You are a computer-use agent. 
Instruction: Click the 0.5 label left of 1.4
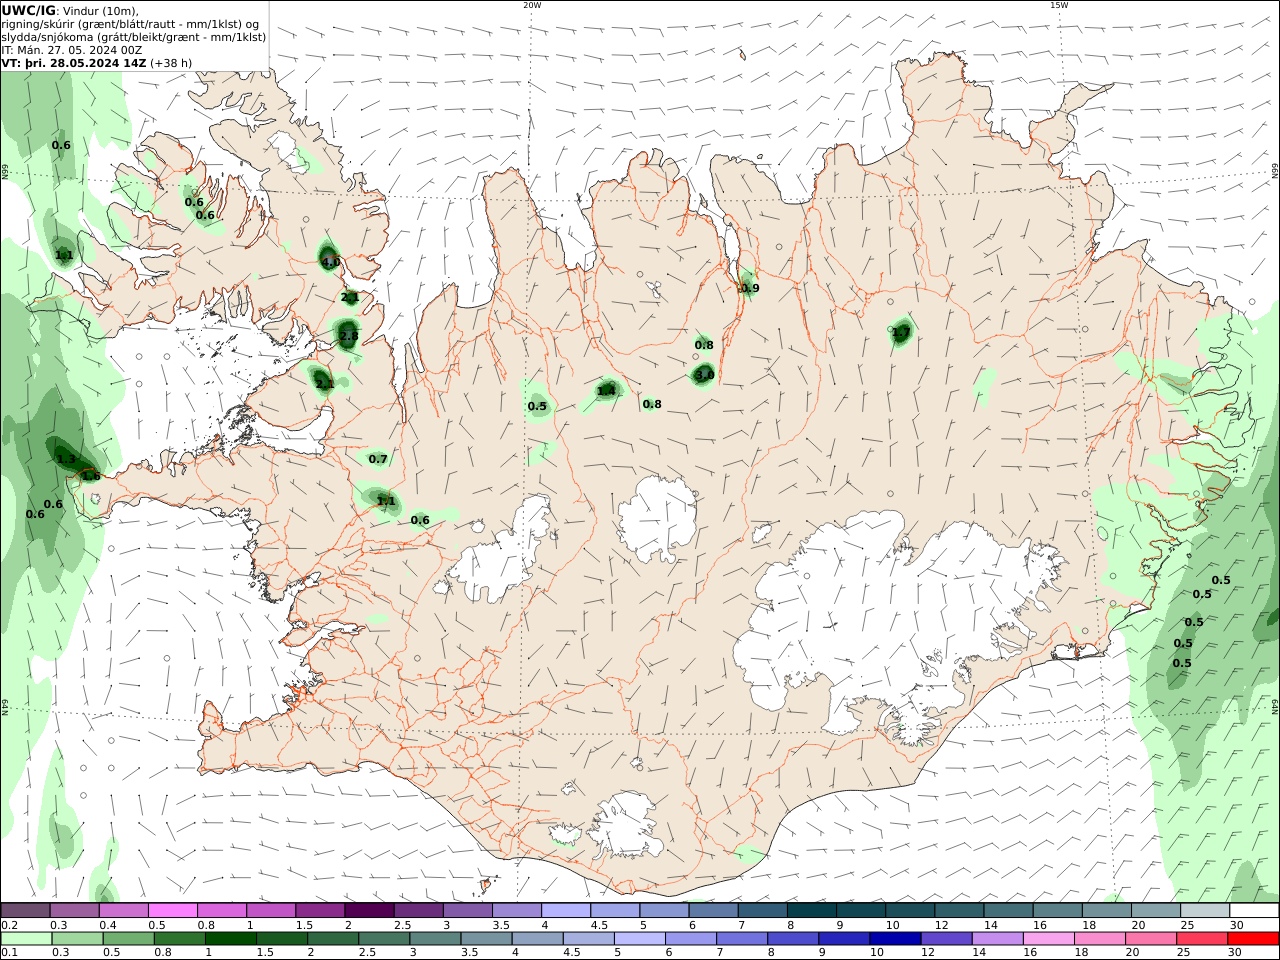coord(537,407)
